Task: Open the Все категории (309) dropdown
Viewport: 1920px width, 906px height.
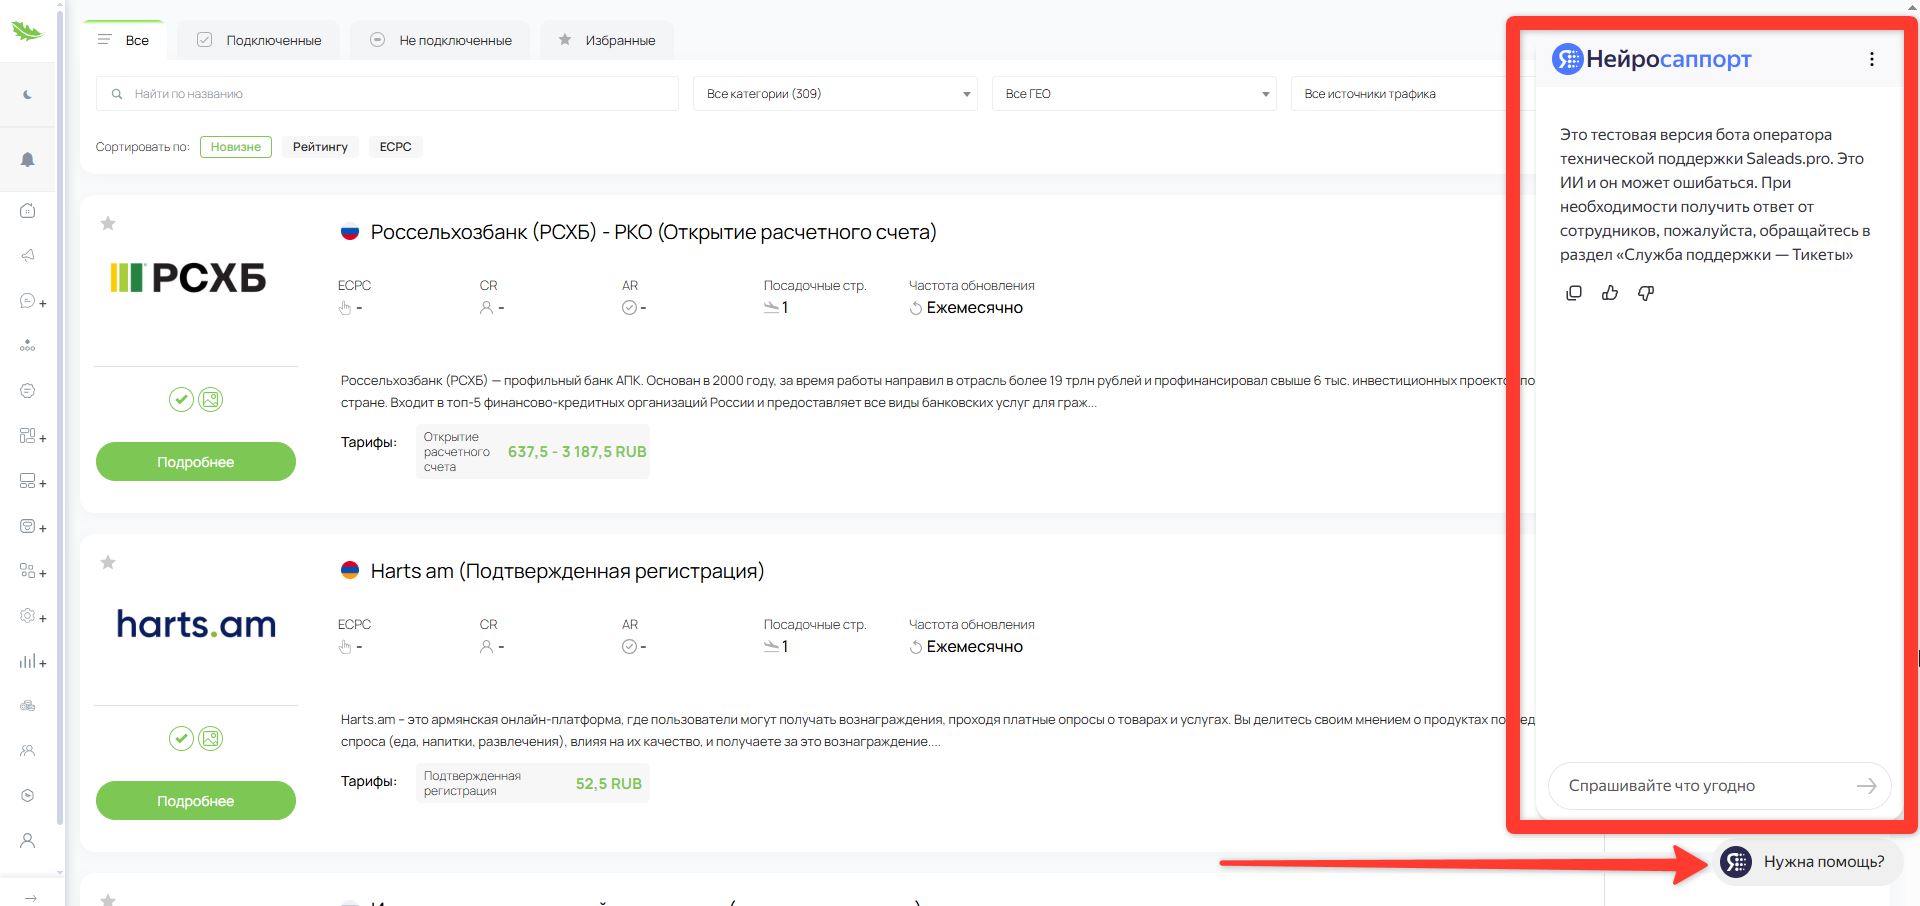Action: tap(835, 94)
